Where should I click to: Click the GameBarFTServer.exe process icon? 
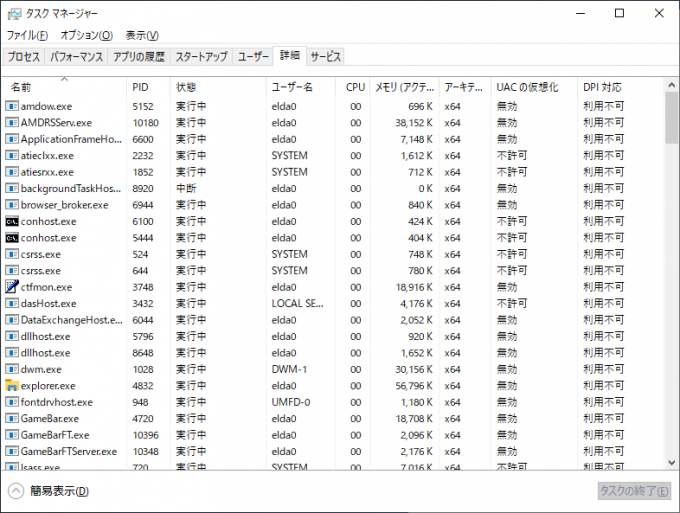(x=12, y=452)
